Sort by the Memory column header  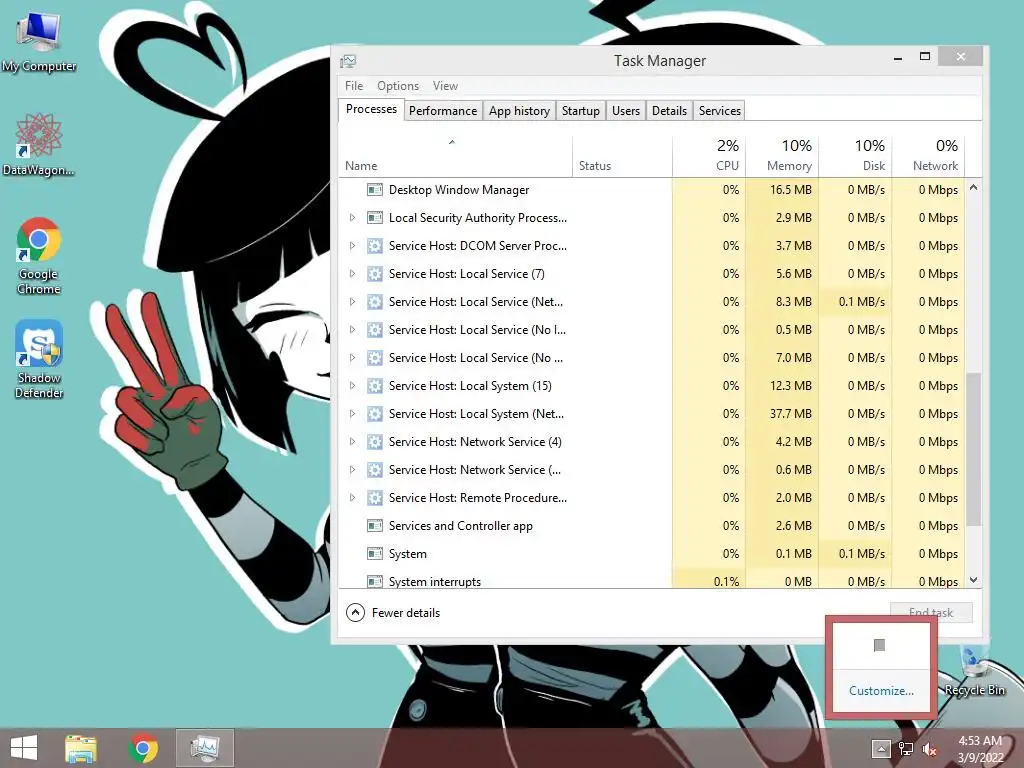pos(782,157)
